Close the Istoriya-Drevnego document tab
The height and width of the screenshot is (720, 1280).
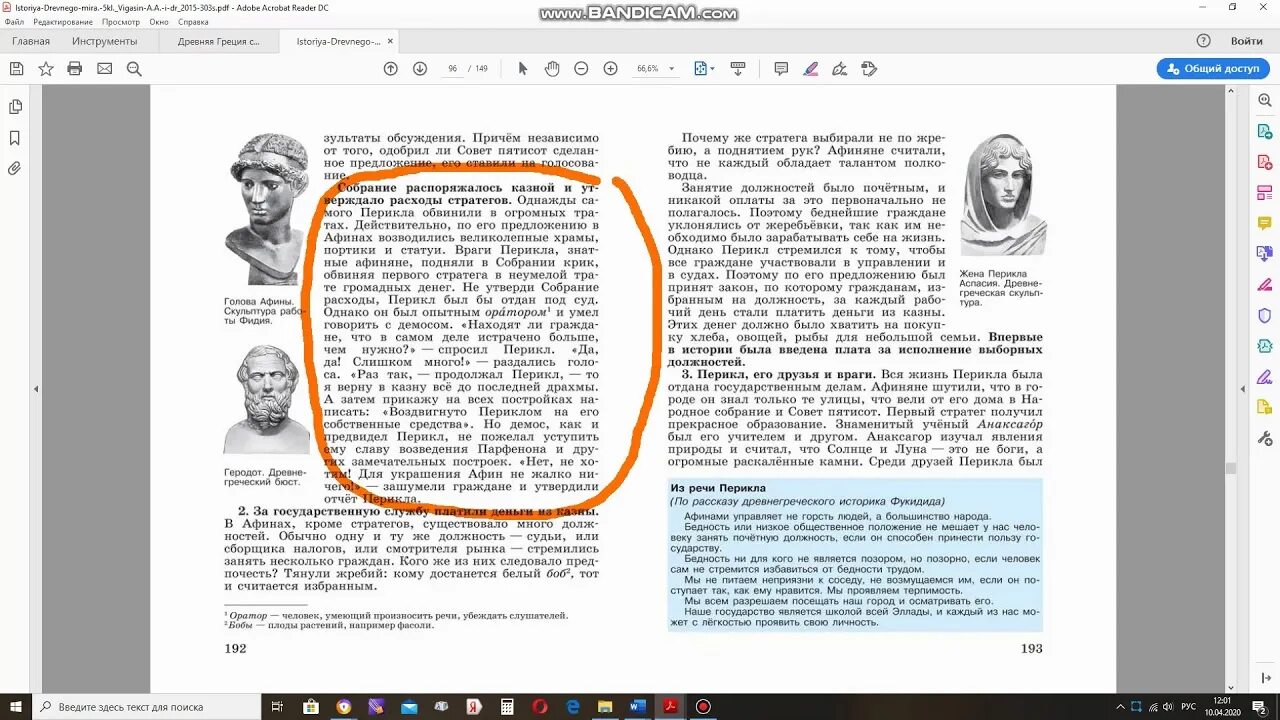[391, 41]
